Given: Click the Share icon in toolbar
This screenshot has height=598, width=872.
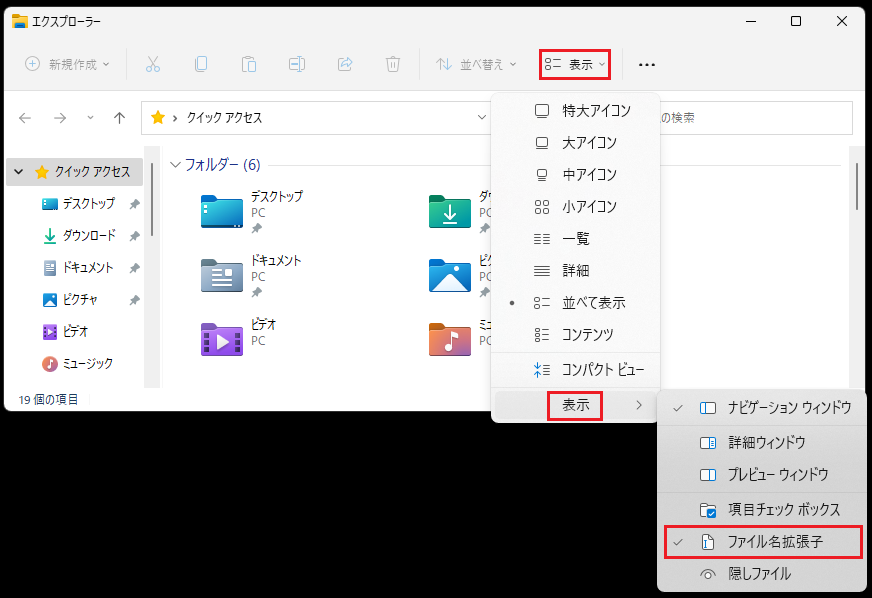Looking at the screenshot, I should [345, 64].
